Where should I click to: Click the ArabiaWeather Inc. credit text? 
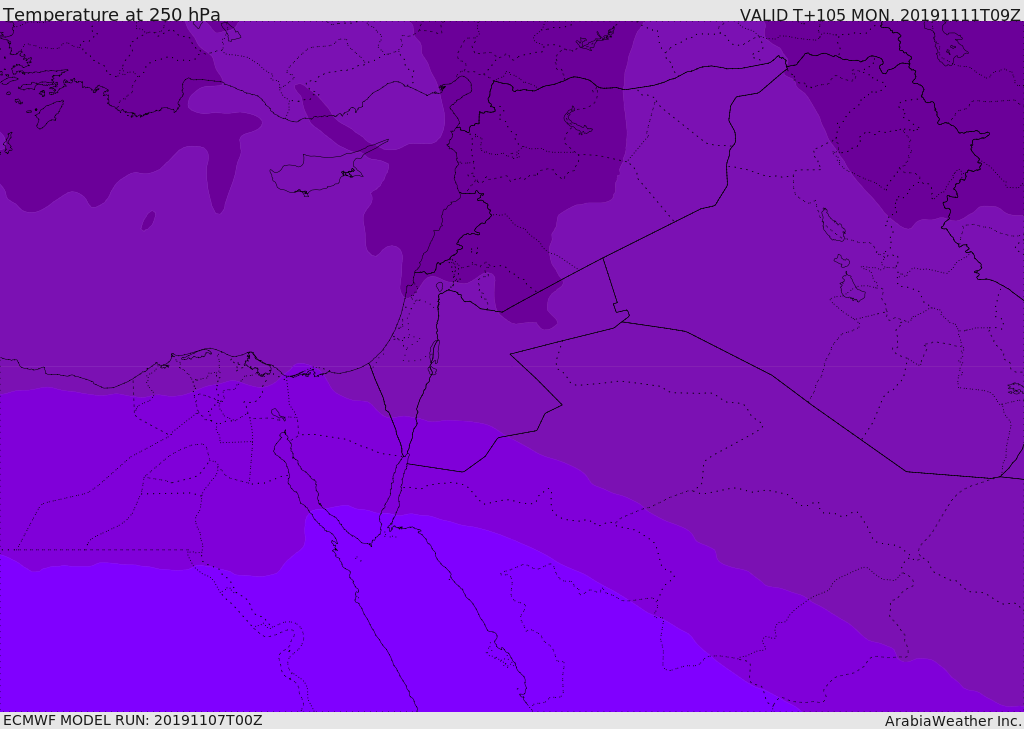(x=952, y=721)
